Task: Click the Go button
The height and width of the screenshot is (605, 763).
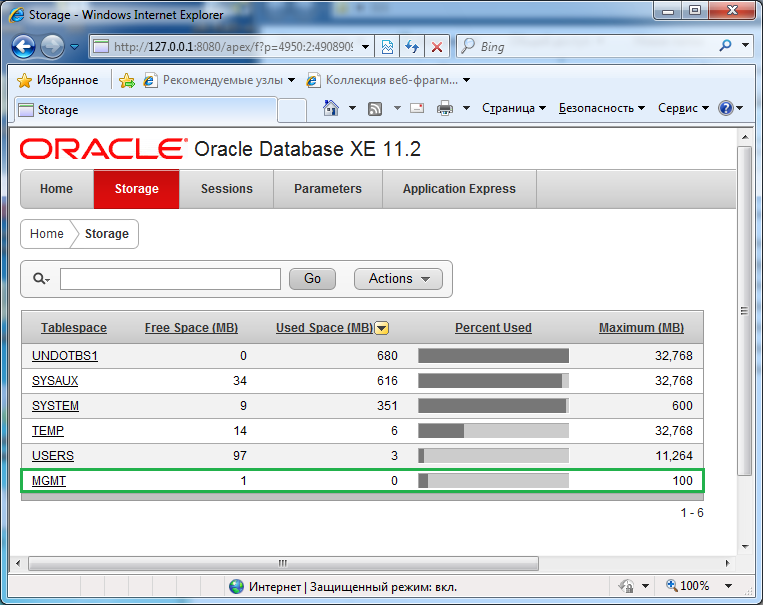Action: [312, 279]
